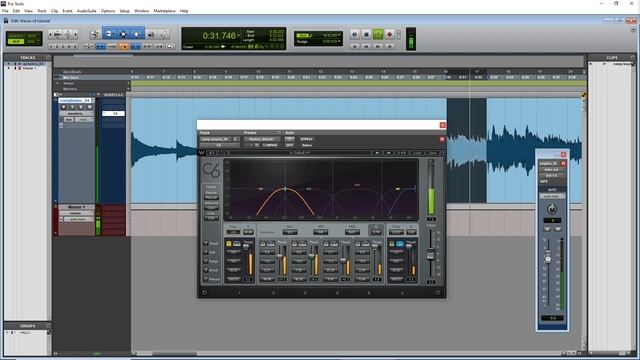Toggle the solo button on C6 band four
The image size is (640, 360).
pyautogui.click(x=326, y=244)
